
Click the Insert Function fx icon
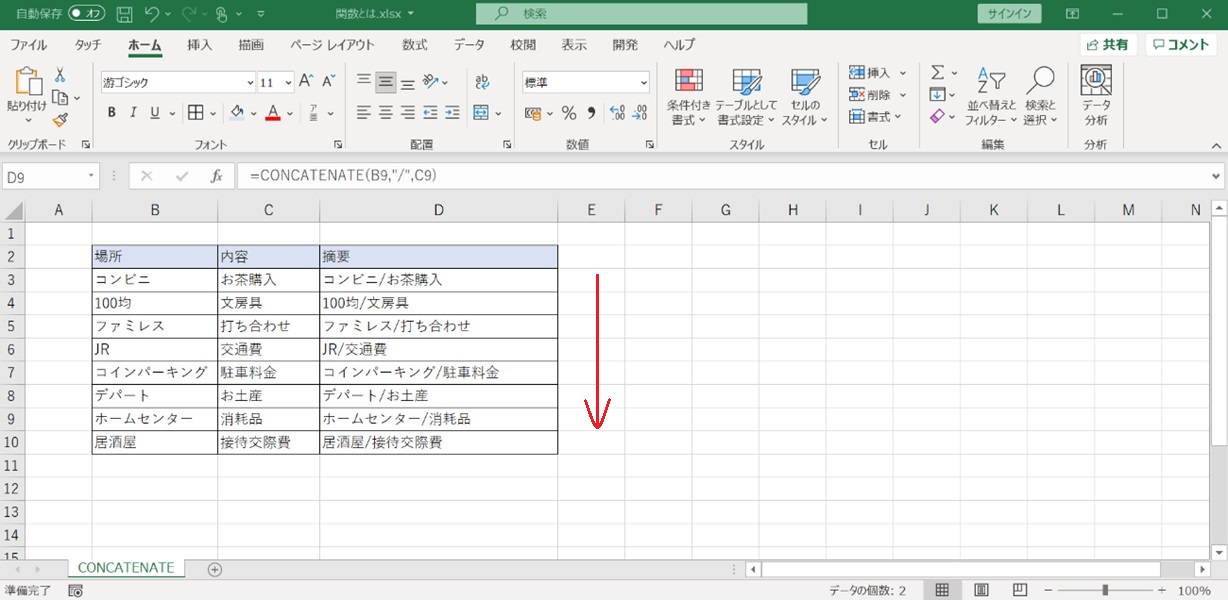click(x=216, y=176)
